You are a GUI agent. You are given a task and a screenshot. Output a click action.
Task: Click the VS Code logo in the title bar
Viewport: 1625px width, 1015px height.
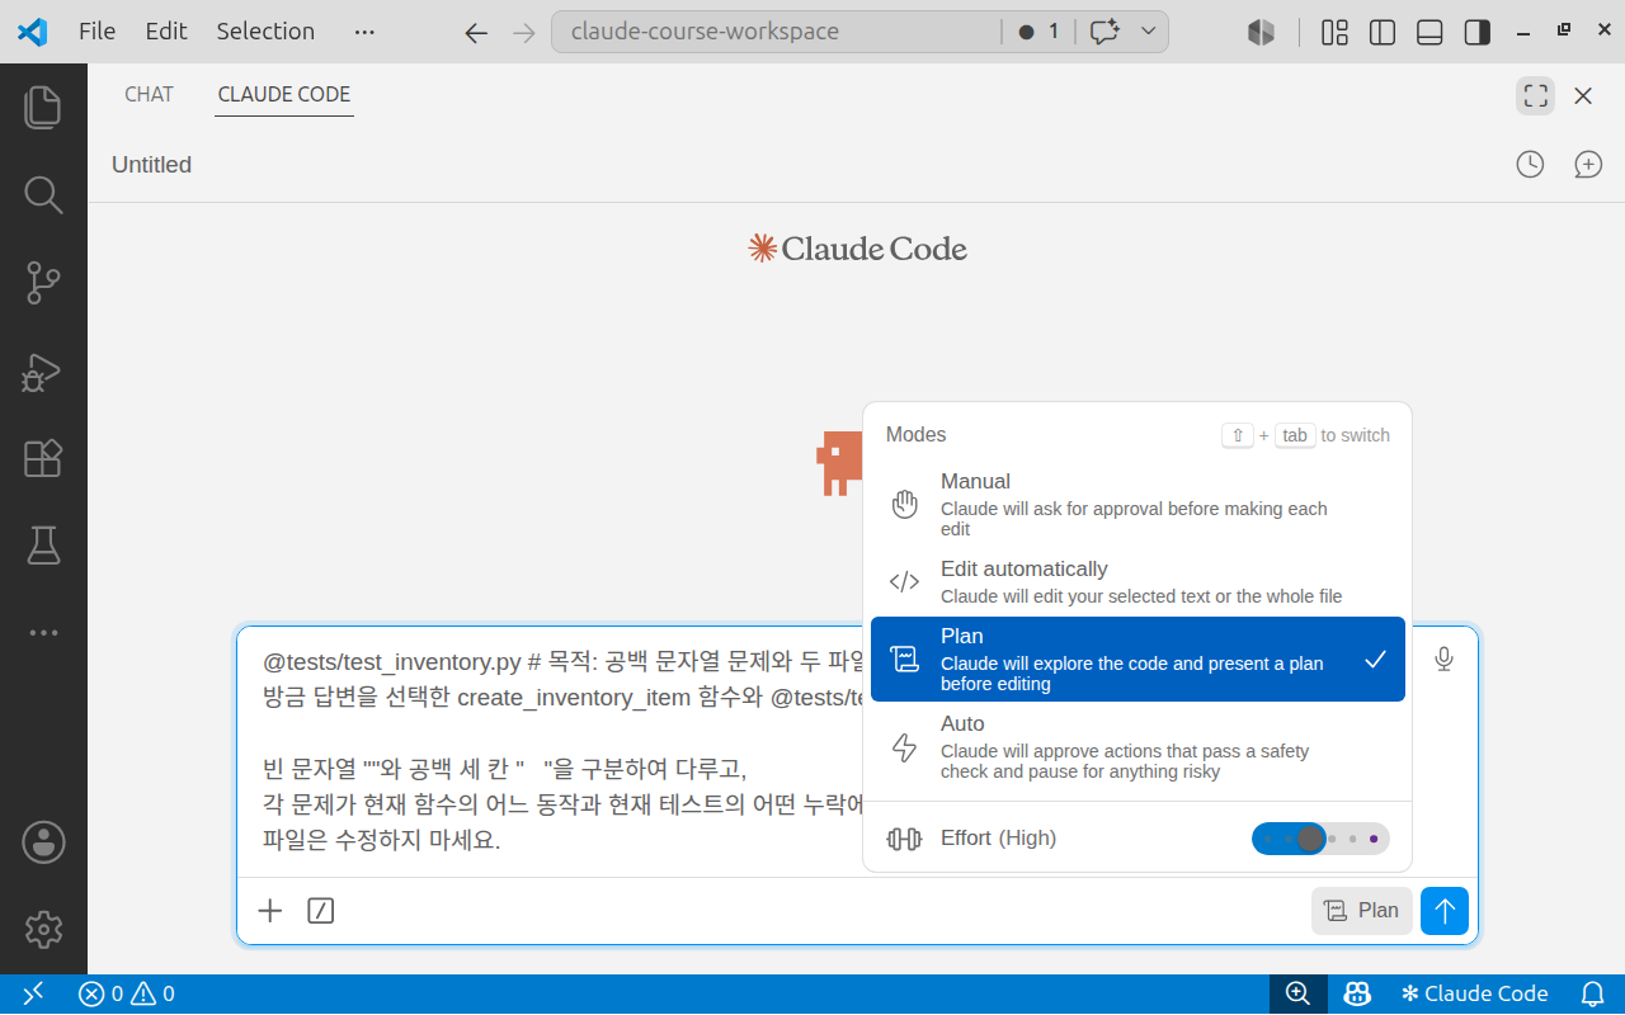click(33, 32)
